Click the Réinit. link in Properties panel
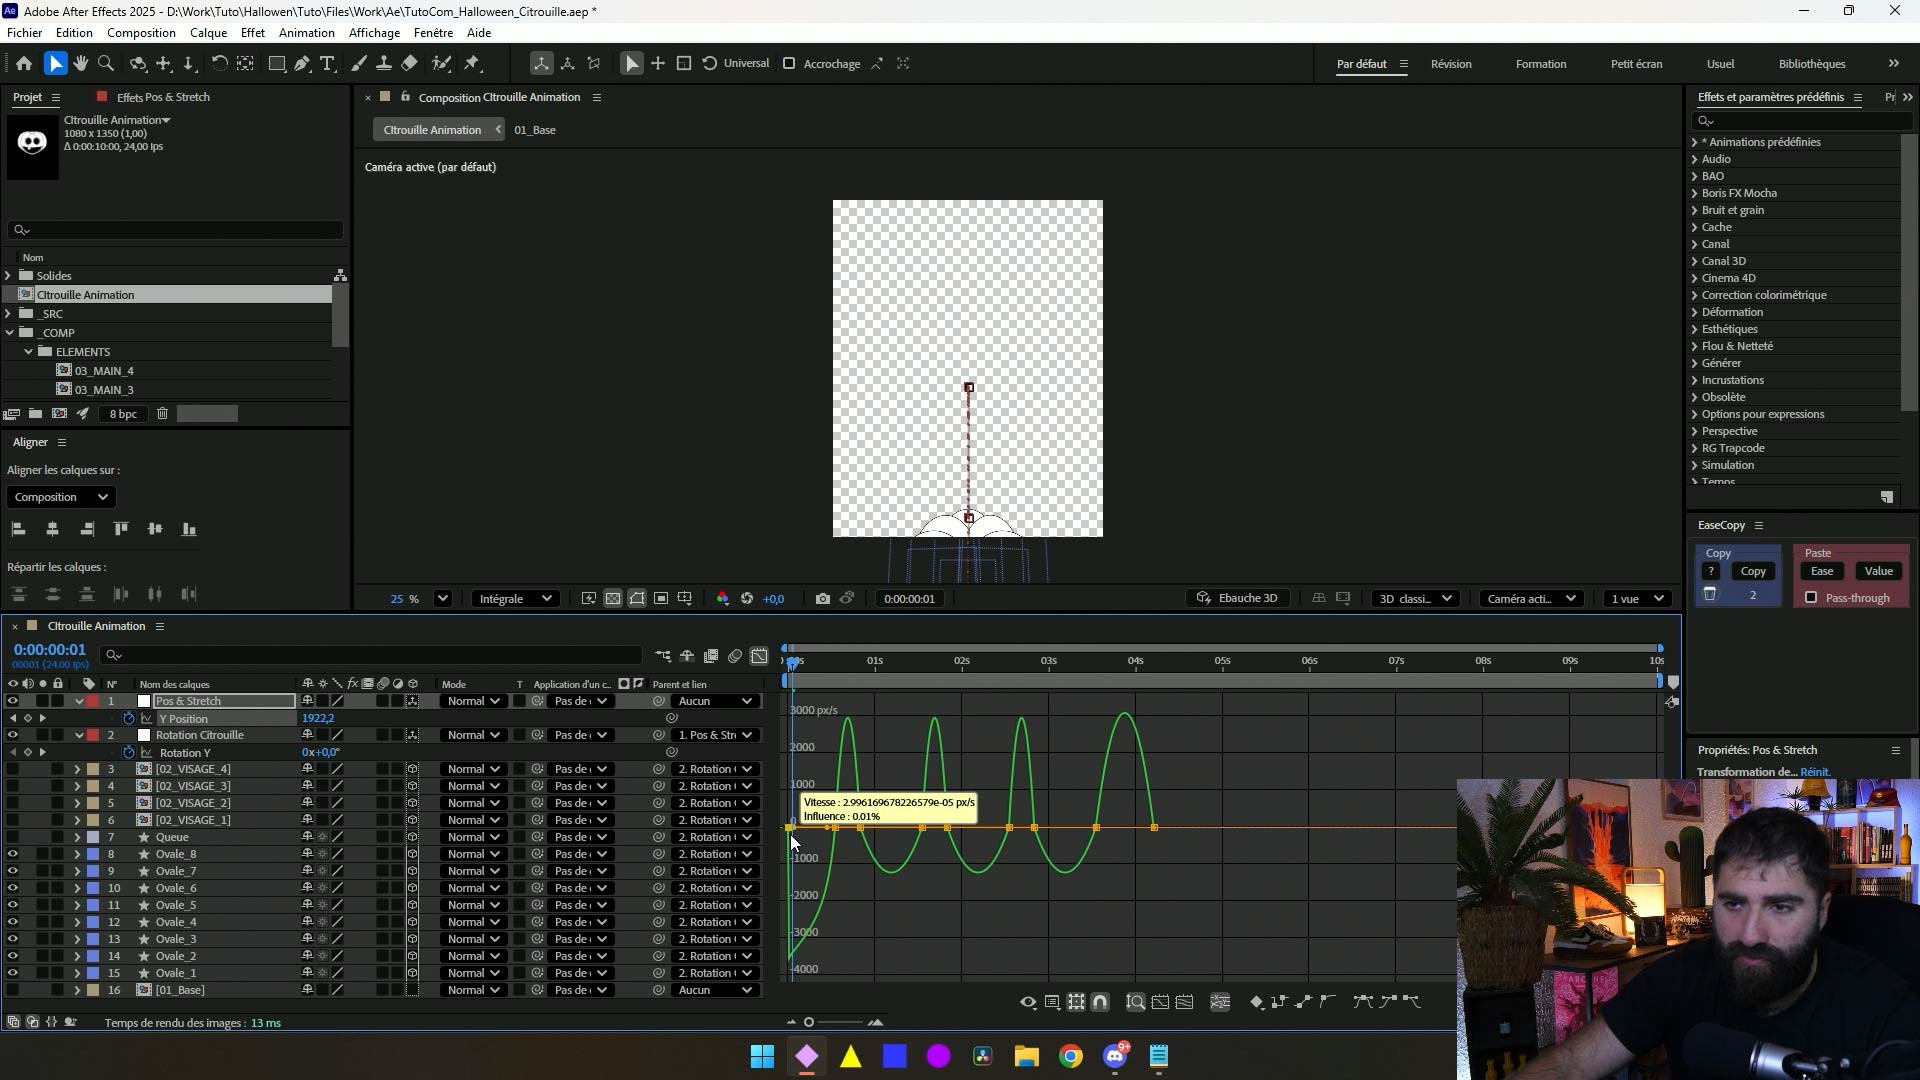Screen dimensions: 1920x1080 [x=1815, y=772]
